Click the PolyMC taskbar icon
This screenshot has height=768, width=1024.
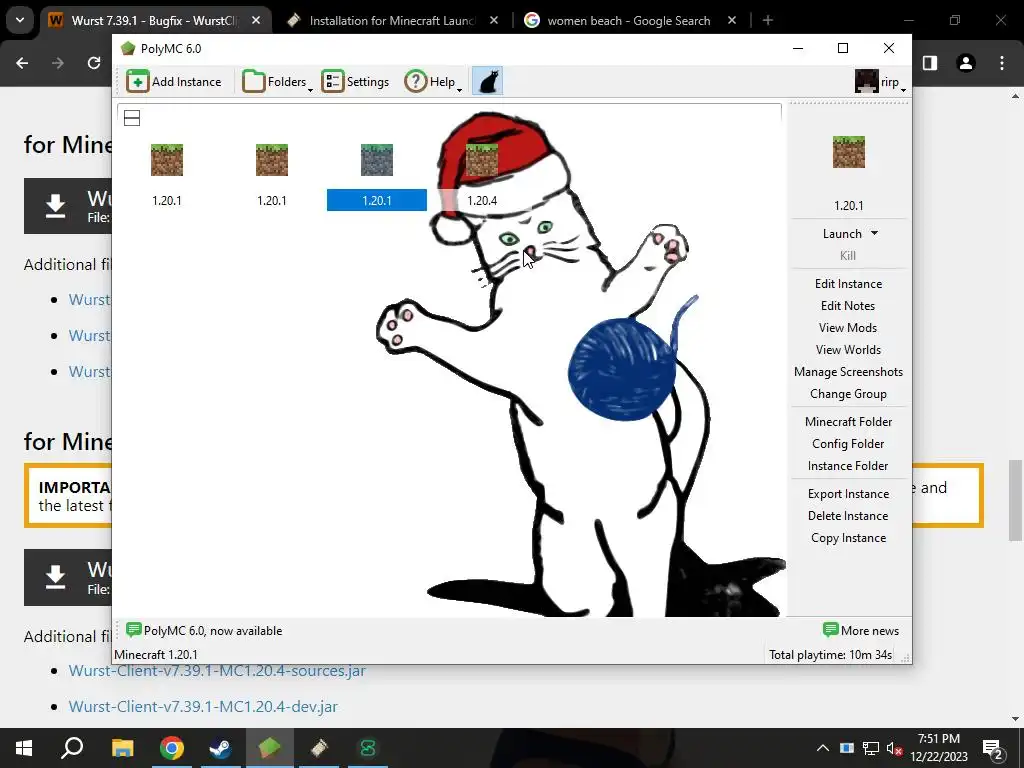(269, 748)
